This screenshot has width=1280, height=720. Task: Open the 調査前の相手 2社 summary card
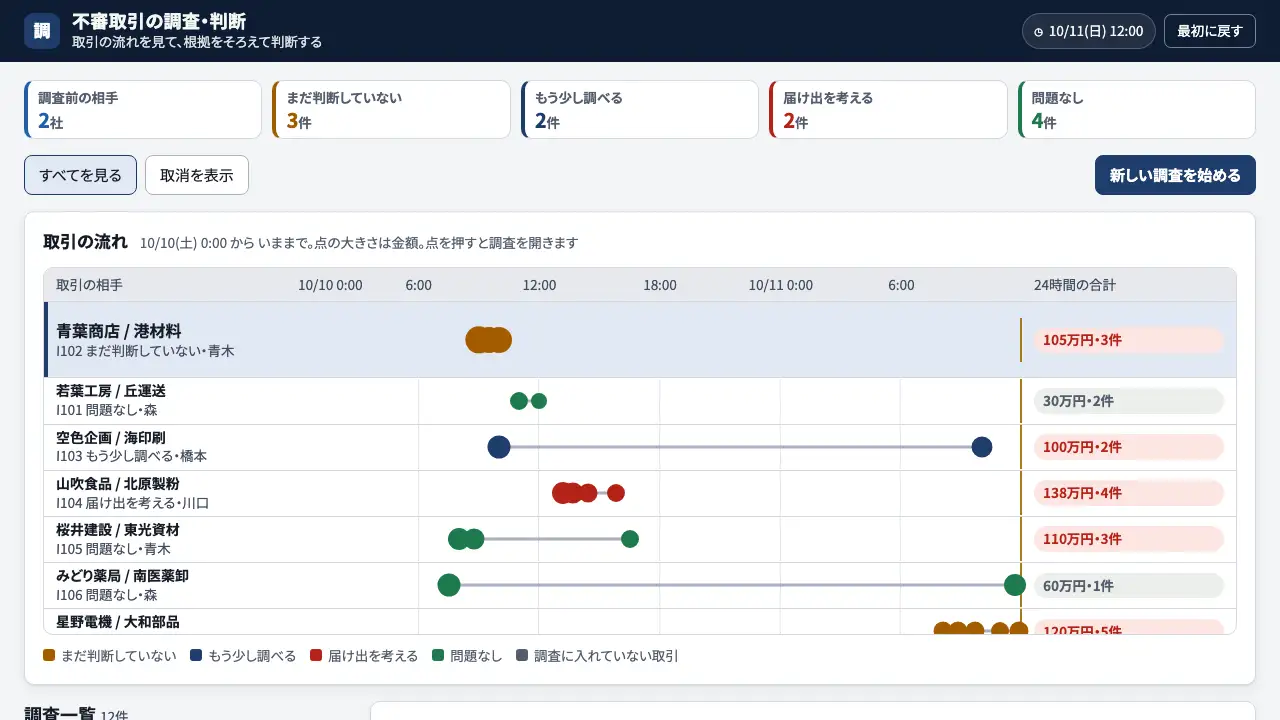click(x=143, y=110)
